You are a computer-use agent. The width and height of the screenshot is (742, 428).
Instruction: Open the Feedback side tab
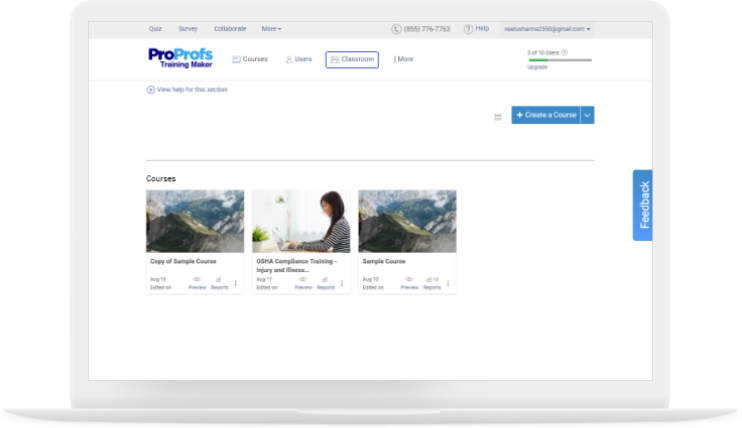[643, 205]
